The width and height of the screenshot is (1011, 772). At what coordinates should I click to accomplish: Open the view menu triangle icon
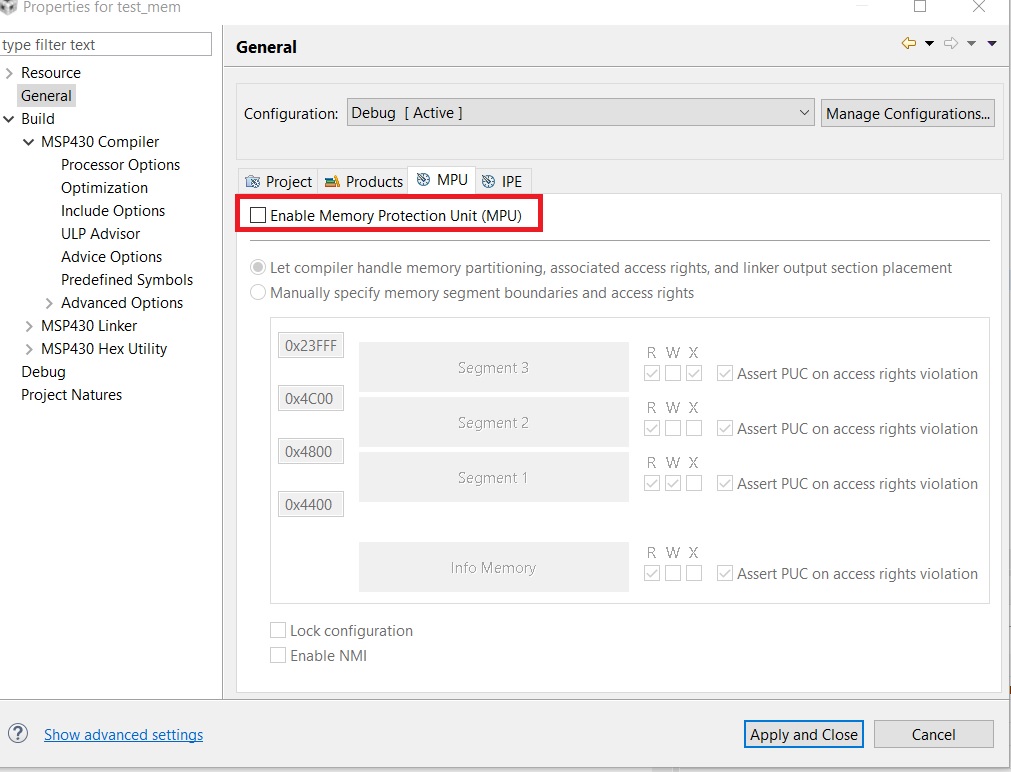click(992, 43)
